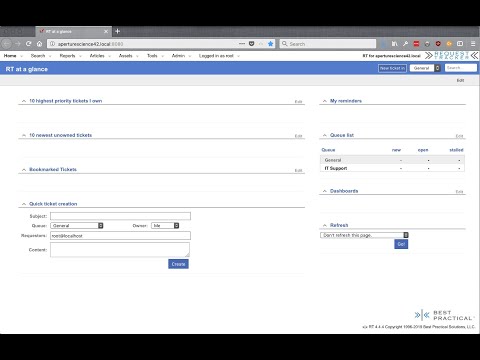Image resolution: width=480 pixels, height=360 pixels.
Task: Click the blue bookmark star
Action: [271, 44]
